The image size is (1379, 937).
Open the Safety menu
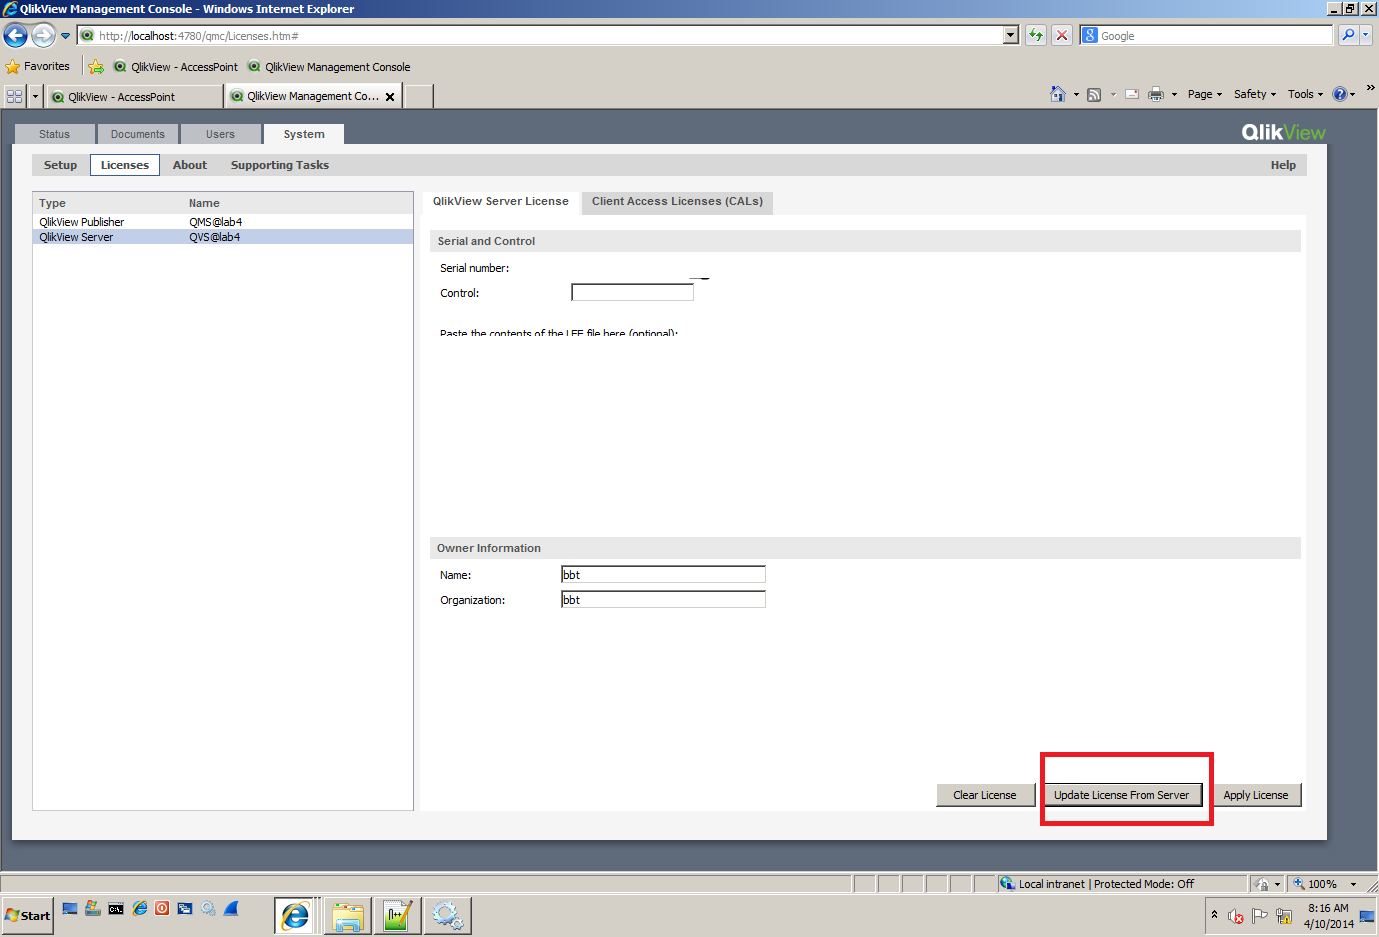pos(1254,94)
